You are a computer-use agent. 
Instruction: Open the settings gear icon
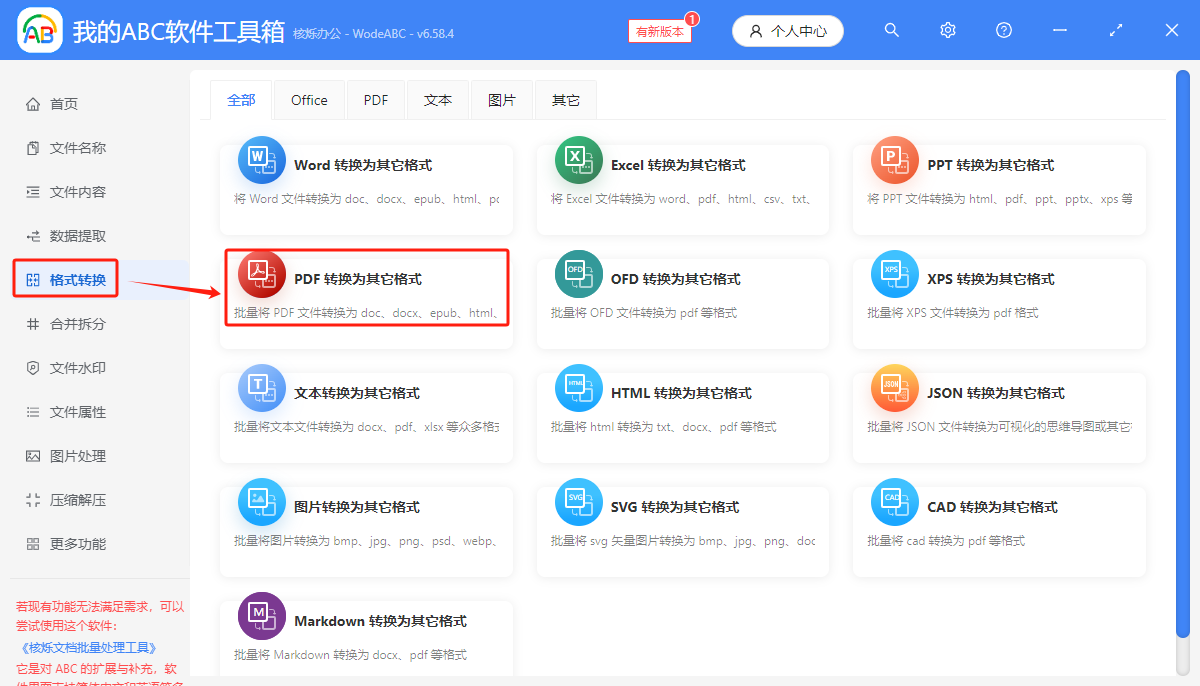(947, 30)
